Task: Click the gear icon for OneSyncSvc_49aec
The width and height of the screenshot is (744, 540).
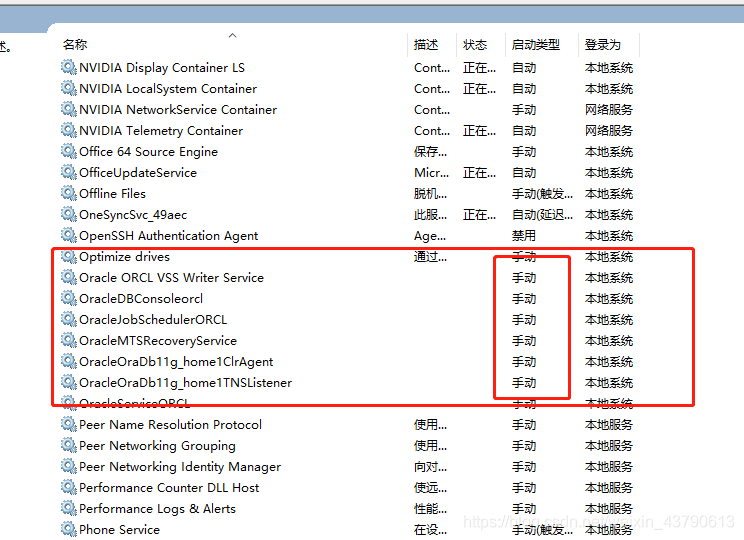Action: pyautogui.click(x=69, y=214)
